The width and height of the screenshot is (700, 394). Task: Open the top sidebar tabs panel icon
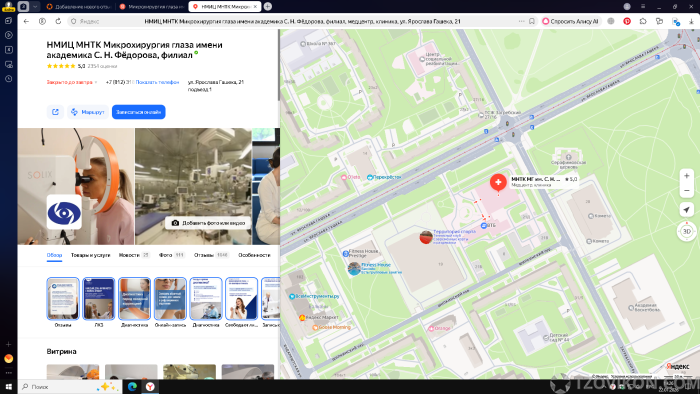(x=8, y=21)
